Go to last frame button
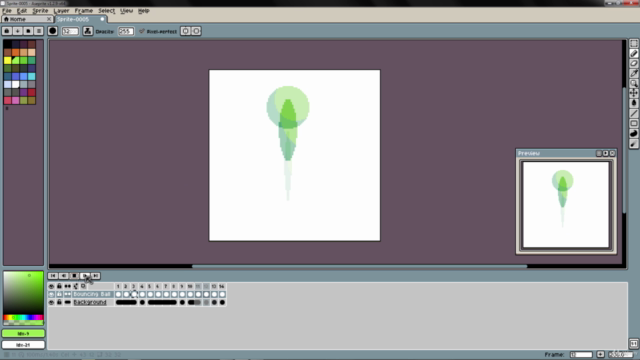The height and width of the screenshot is (360, 640). pos(96,276)
